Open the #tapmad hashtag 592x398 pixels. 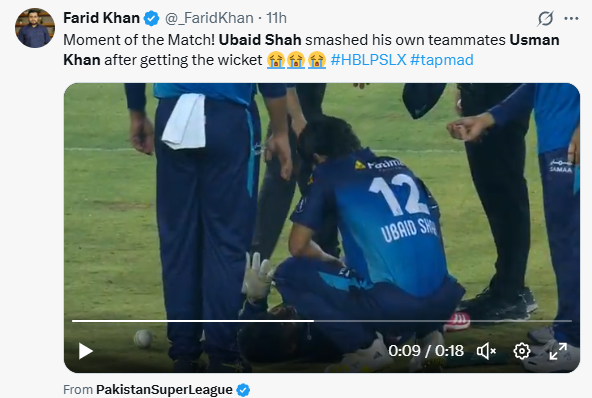(x=442, y=60)
